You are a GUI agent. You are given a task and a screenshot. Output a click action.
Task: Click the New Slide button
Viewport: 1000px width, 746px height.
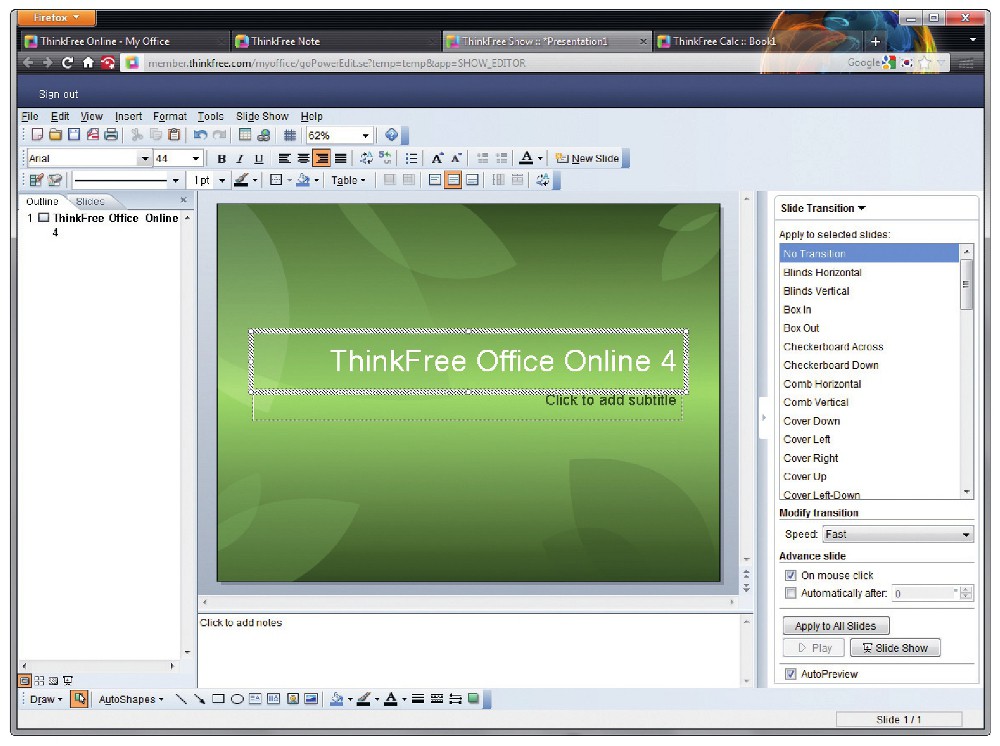coord(588,159)
